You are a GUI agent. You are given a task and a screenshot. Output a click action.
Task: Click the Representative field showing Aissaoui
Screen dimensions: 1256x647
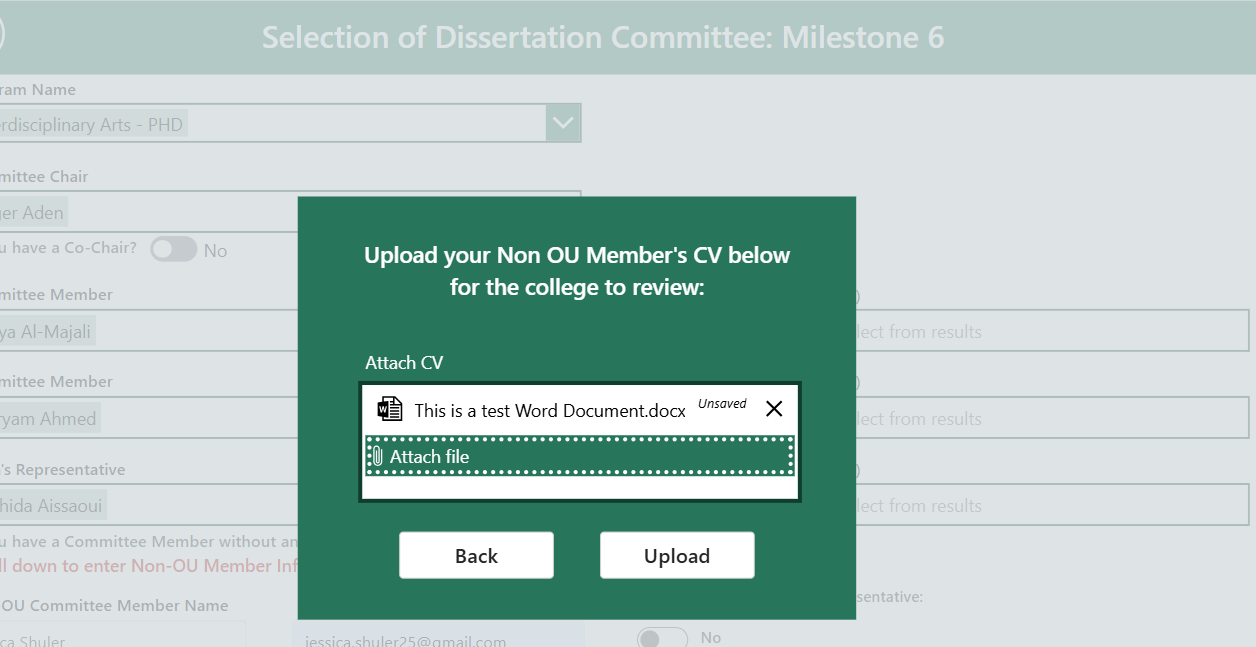[x=150, y=504]
